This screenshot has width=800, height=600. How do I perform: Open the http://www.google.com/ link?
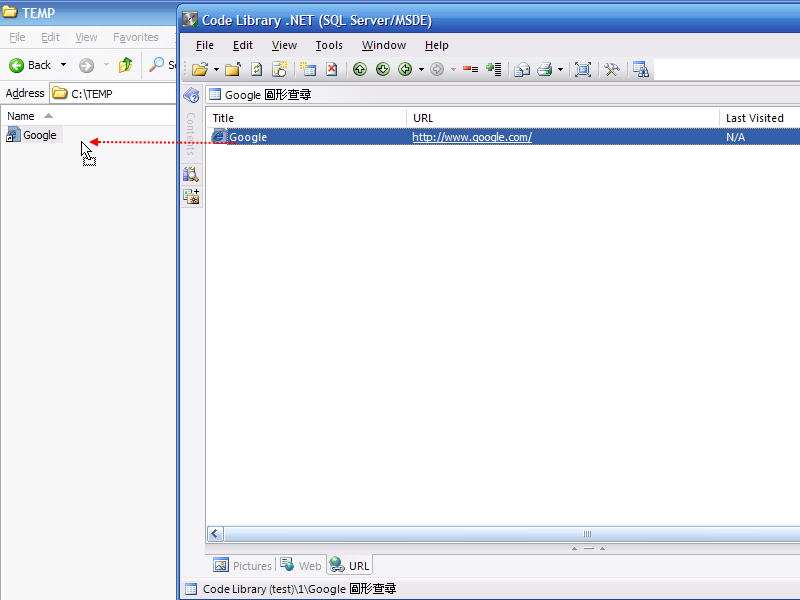472,137
